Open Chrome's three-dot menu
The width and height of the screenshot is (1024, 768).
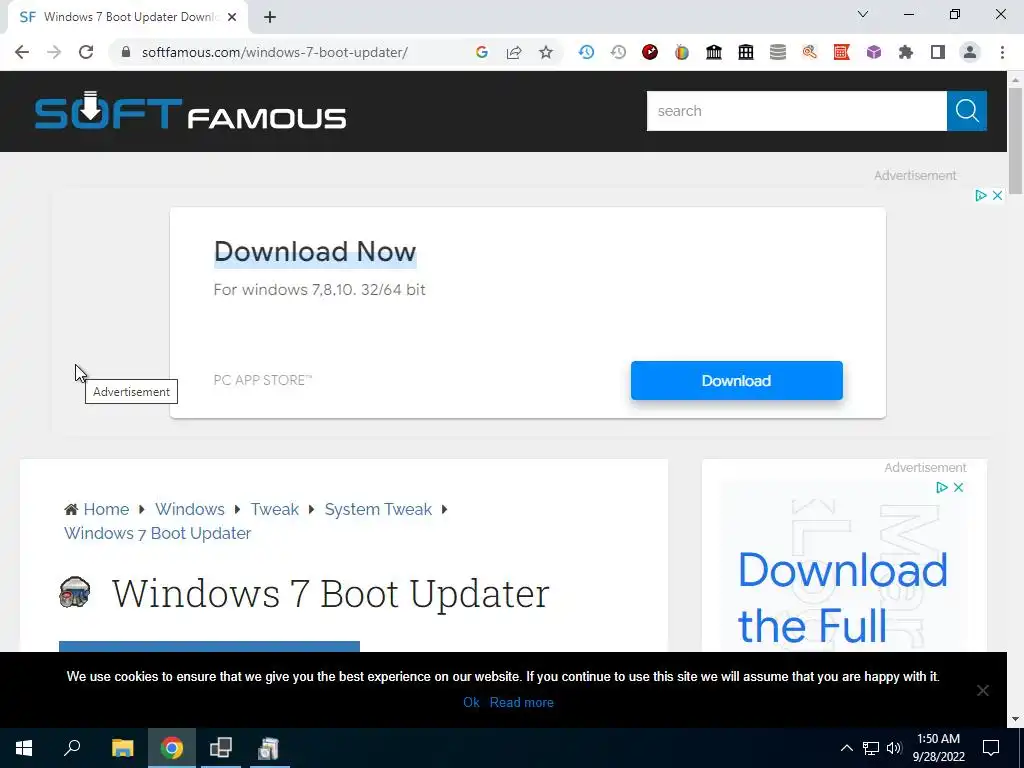coord(1002,52)
